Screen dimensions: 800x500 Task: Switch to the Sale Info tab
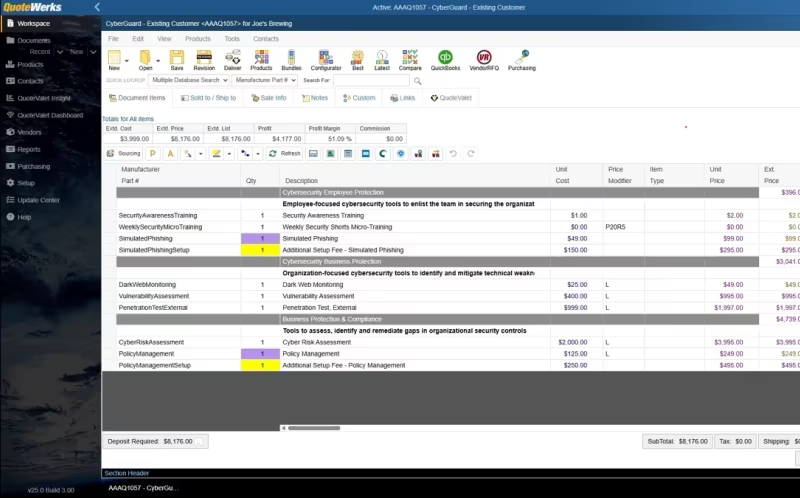point(269,98)
